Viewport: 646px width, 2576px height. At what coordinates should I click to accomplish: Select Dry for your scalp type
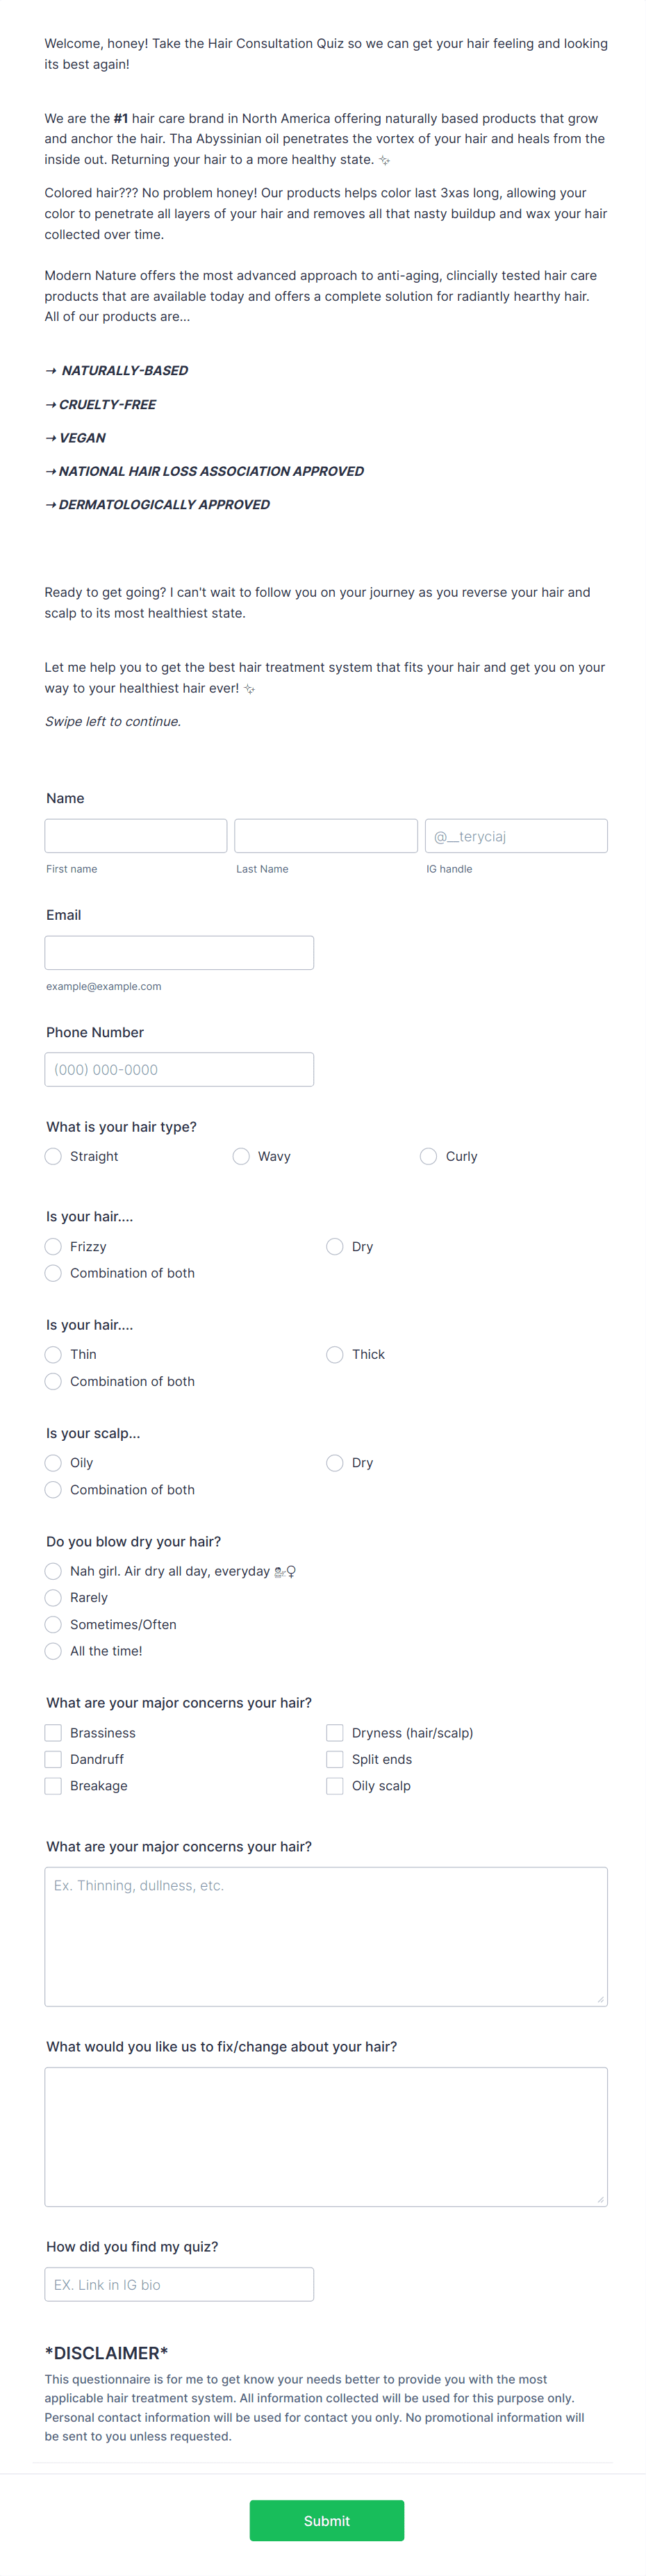335,1462
